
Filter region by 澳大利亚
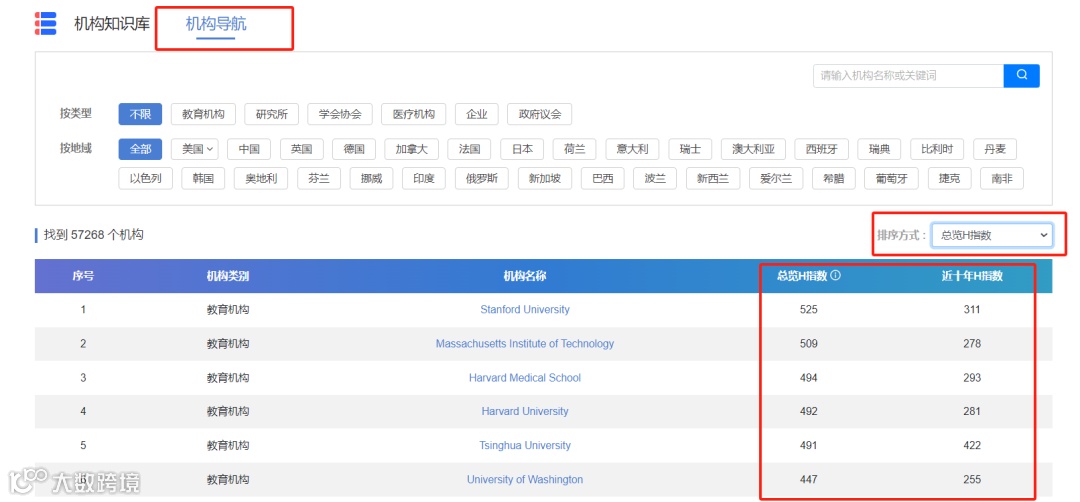tap(754, 149)
